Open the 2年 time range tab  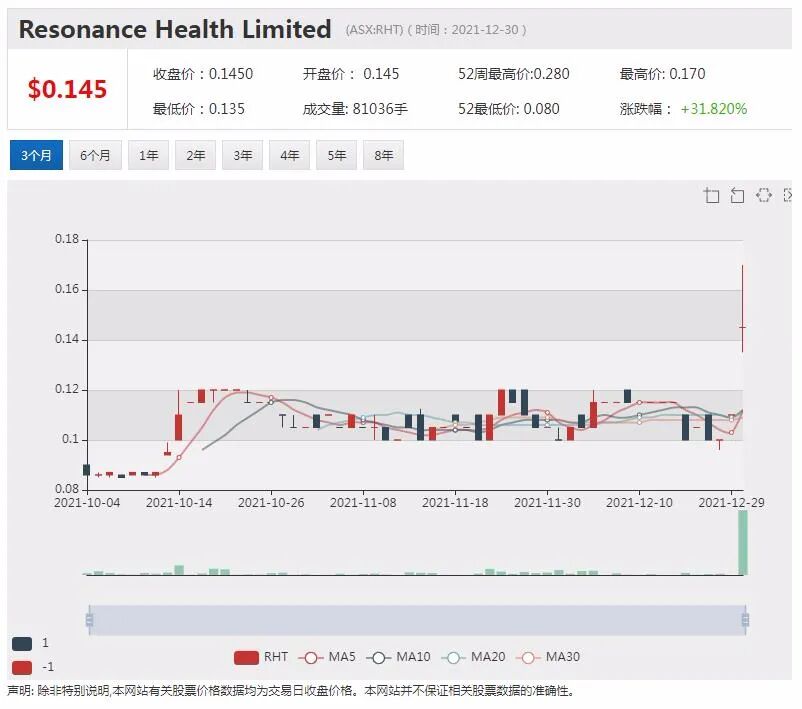[x=195, y=155]
